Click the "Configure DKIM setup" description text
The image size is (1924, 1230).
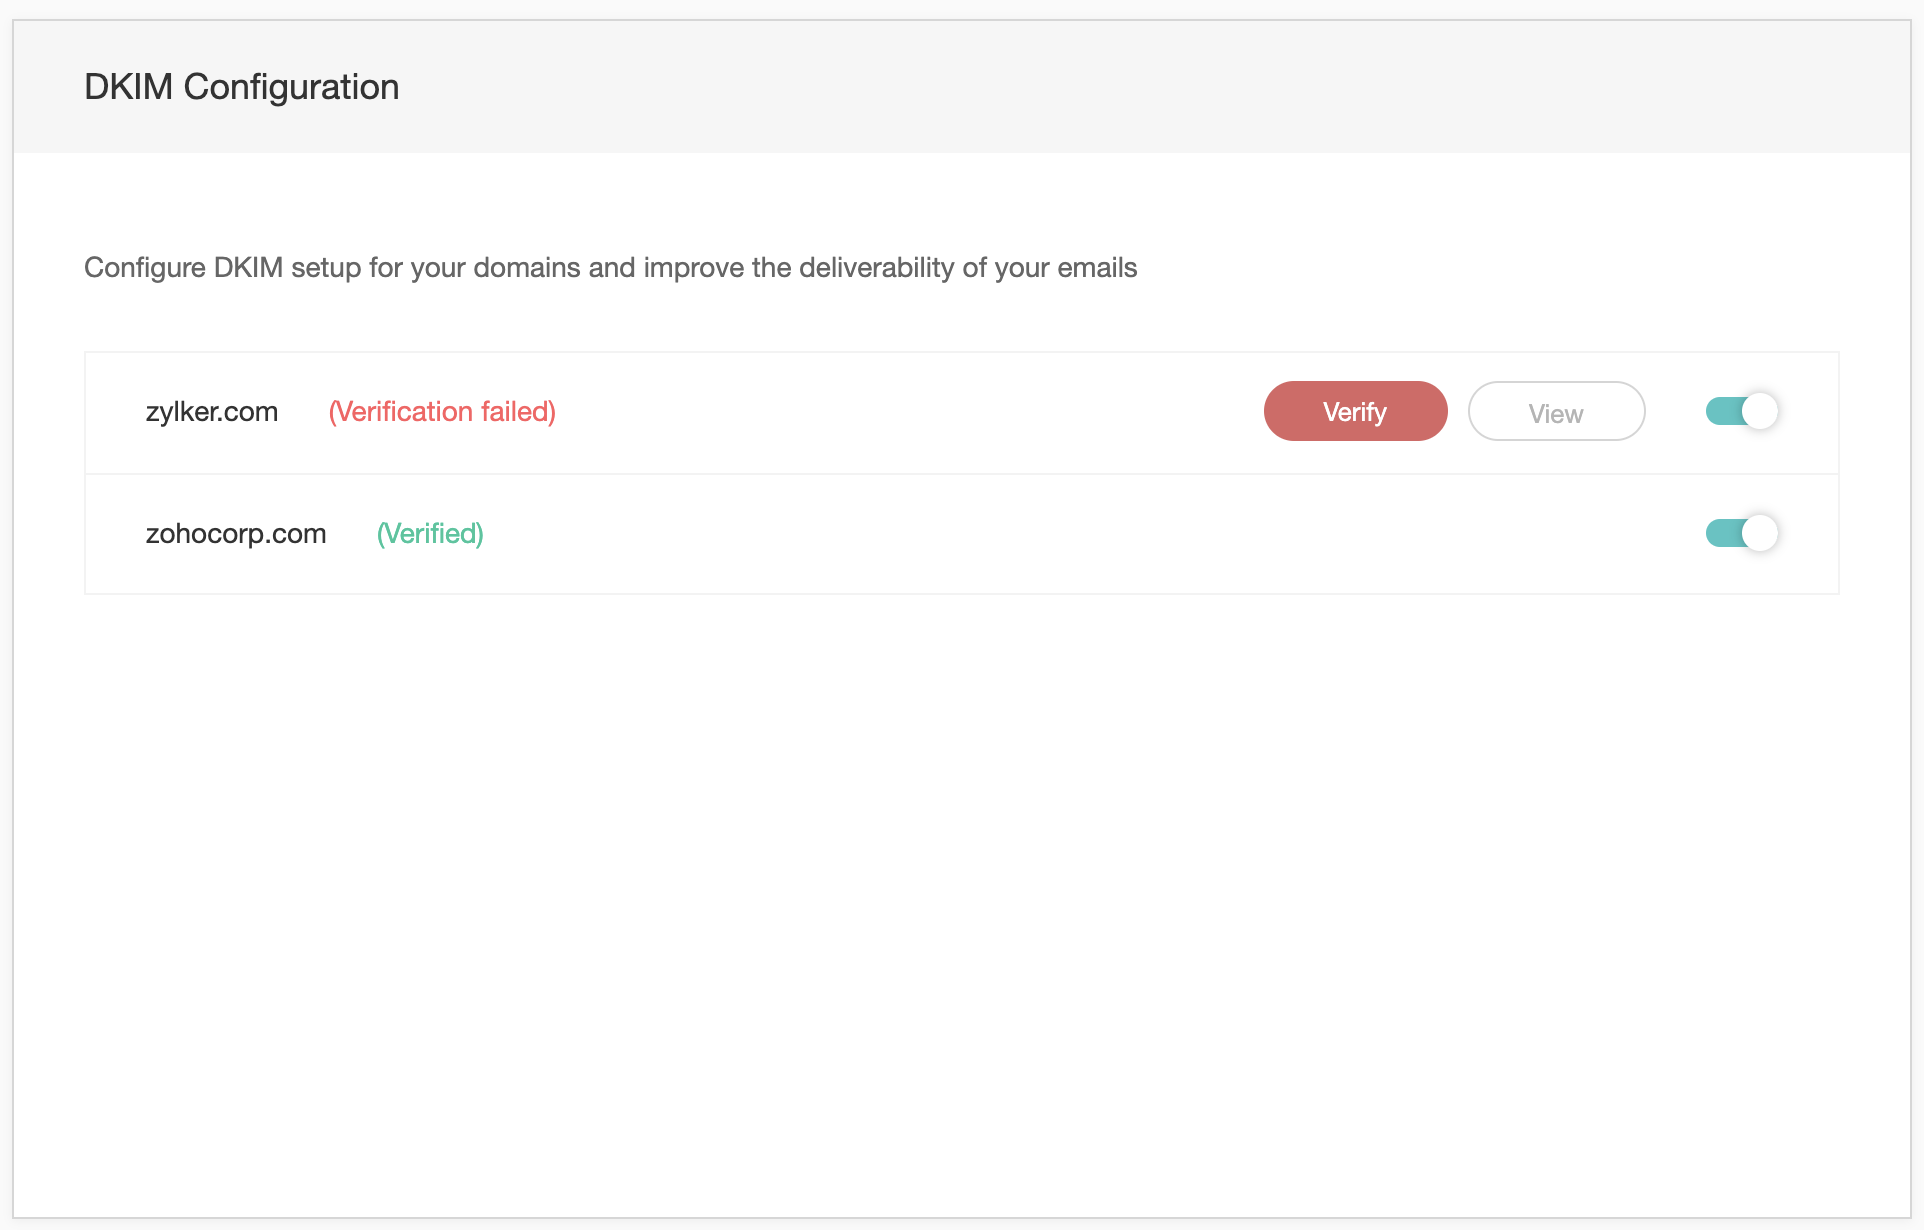point(610,268)
